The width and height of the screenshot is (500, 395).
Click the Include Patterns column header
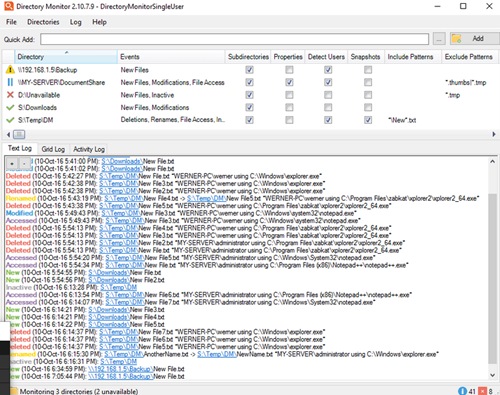413,57
